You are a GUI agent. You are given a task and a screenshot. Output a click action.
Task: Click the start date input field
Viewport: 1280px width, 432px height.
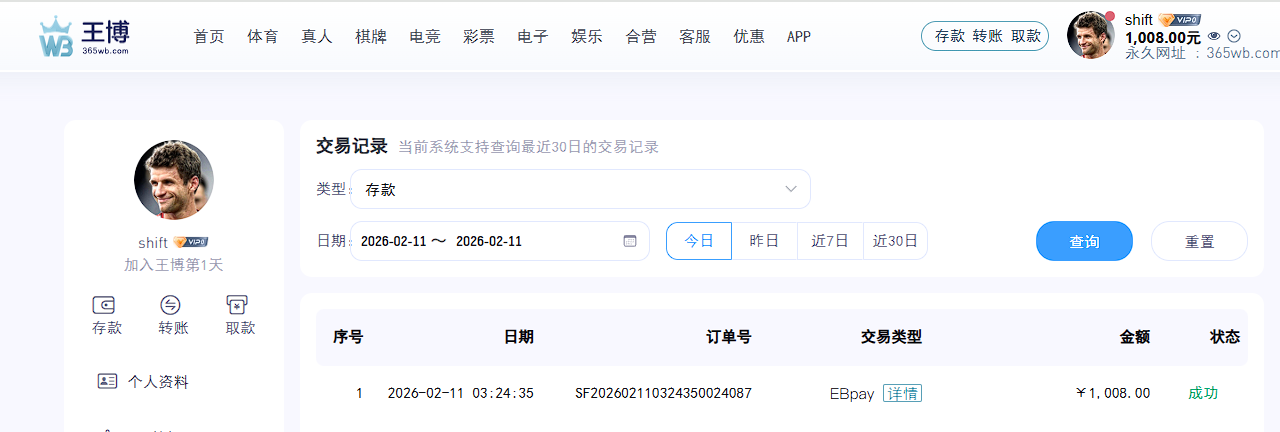click(x=393, y=241)
